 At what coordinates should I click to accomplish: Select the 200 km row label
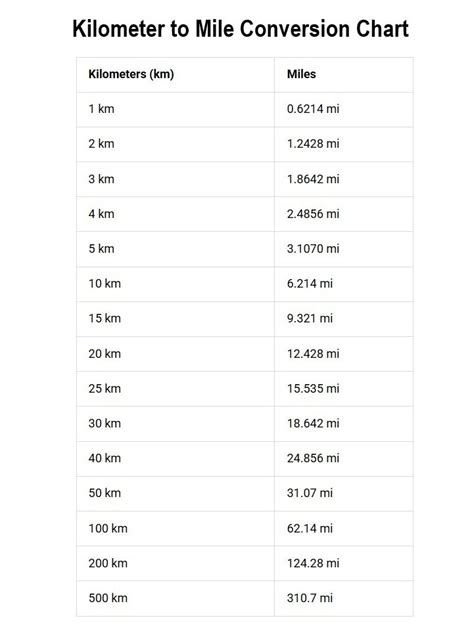click(x=108, y=563)
